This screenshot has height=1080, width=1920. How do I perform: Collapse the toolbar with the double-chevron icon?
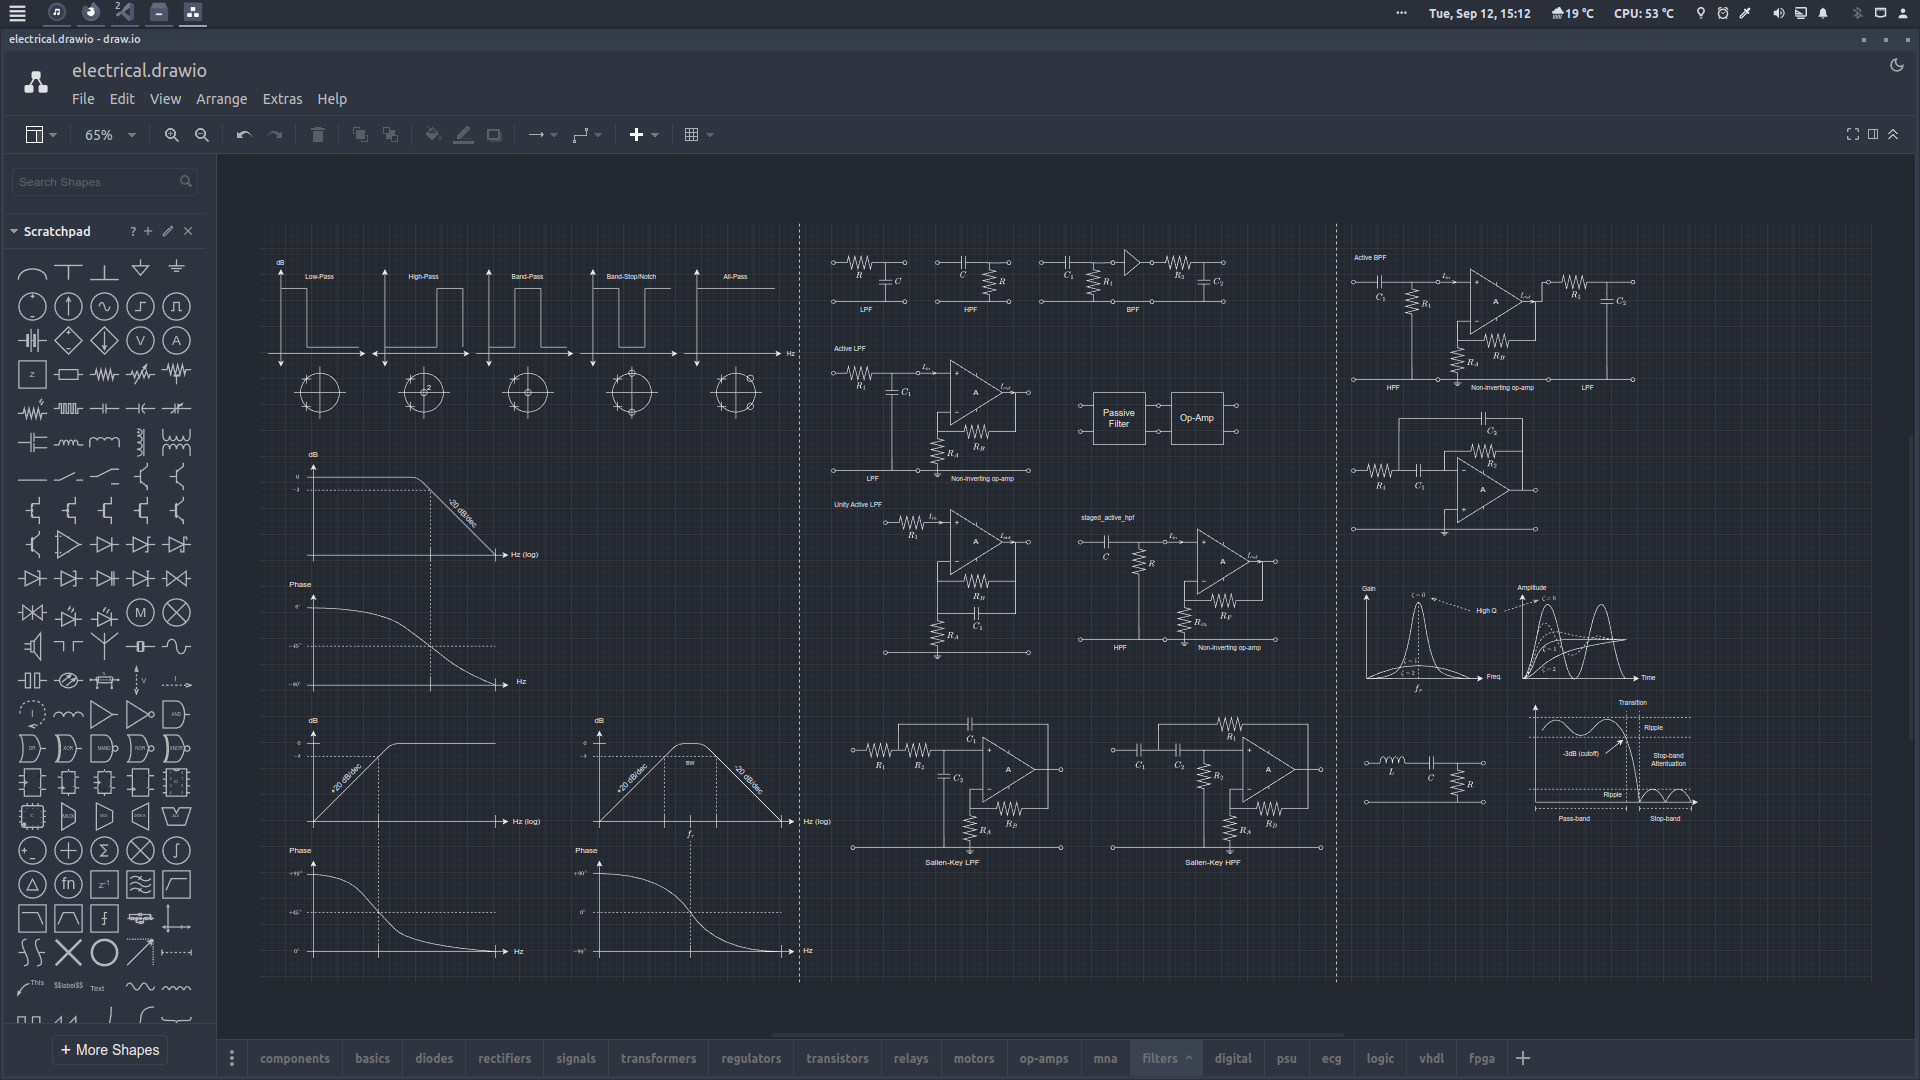click(1893, 134)
